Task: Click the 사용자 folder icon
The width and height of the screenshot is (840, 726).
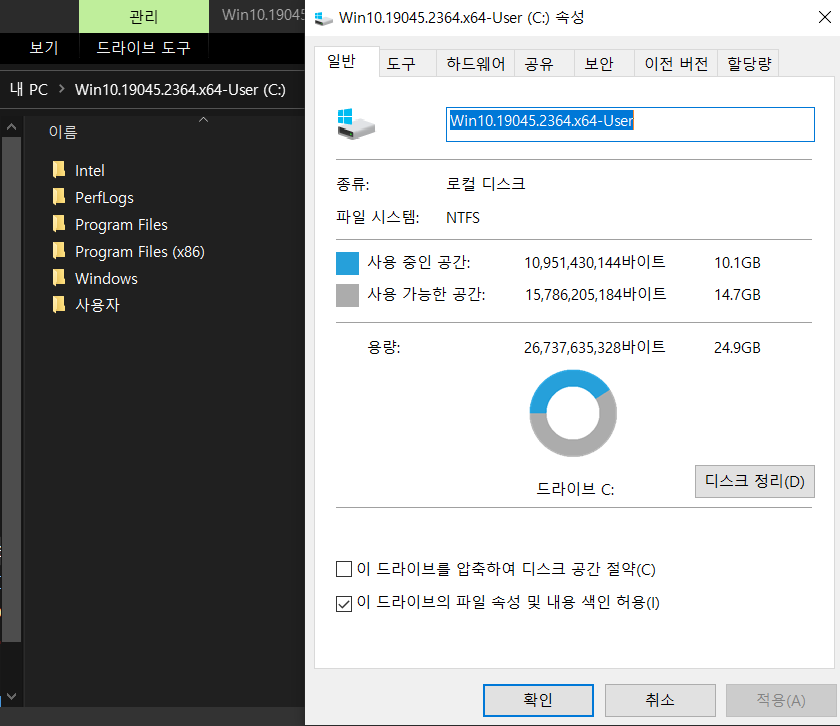Action: [59, 304]
